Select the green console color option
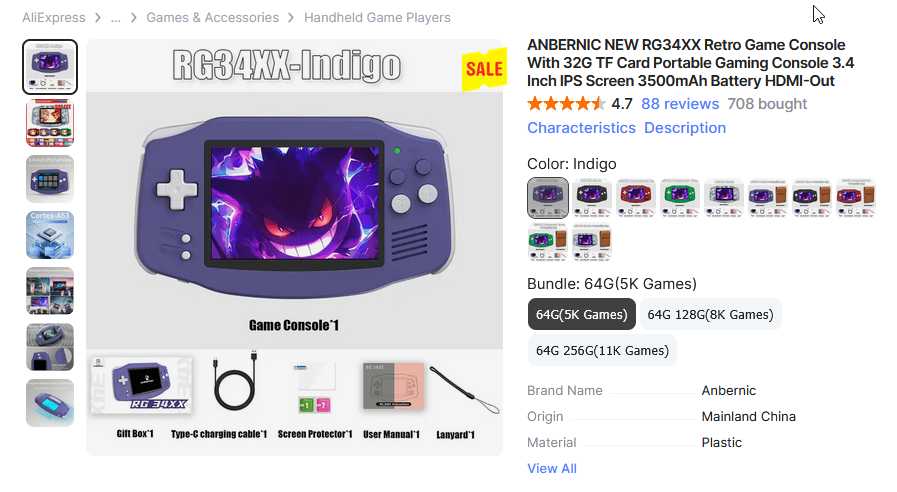 click(x=680, y=197)
